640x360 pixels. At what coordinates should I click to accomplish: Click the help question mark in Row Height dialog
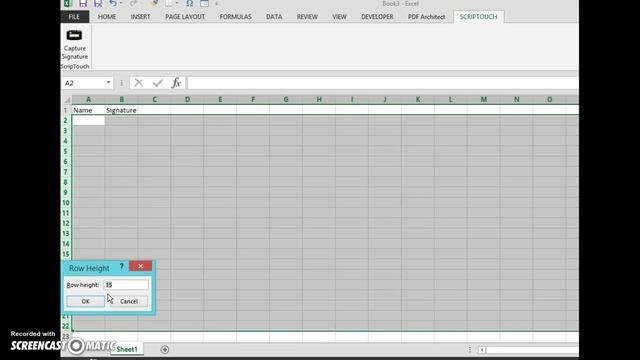[x=122, y=267]
